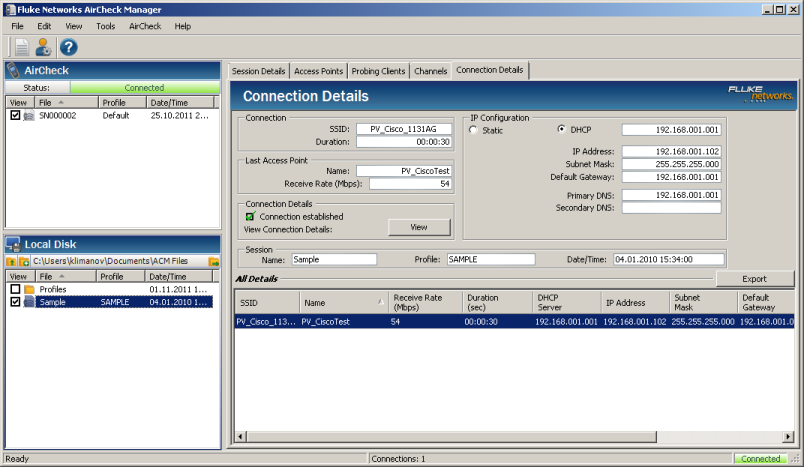Image resolution: width=804 pixels, height=467 pixels.
Task: Open the profile manager user icon
Action: click(43, 48)
